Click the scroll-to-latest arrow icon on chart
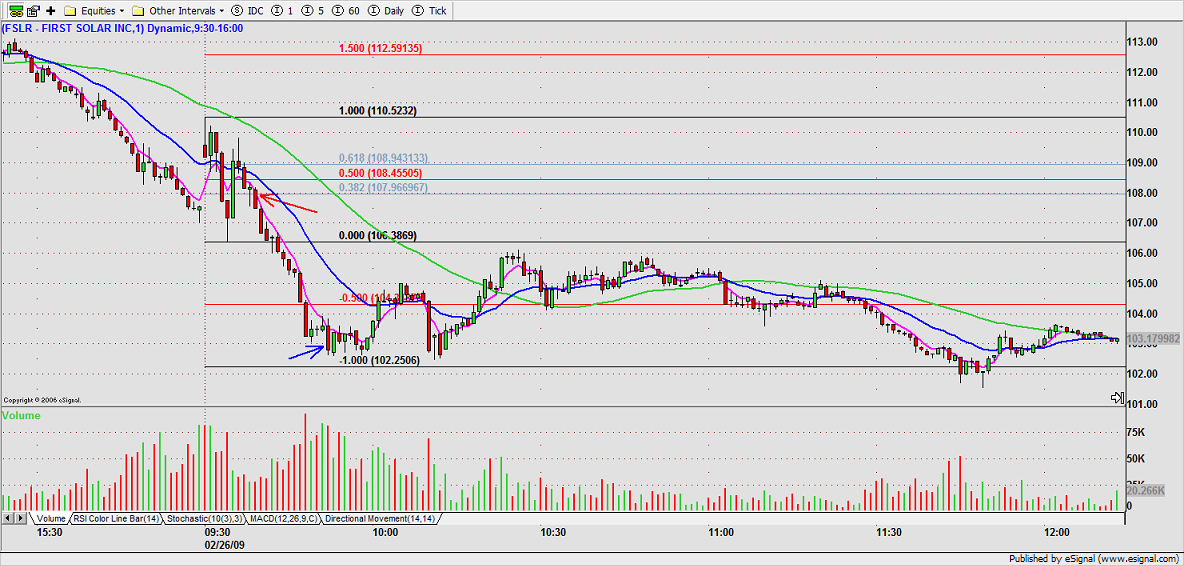 click(x=1118, y=398)
